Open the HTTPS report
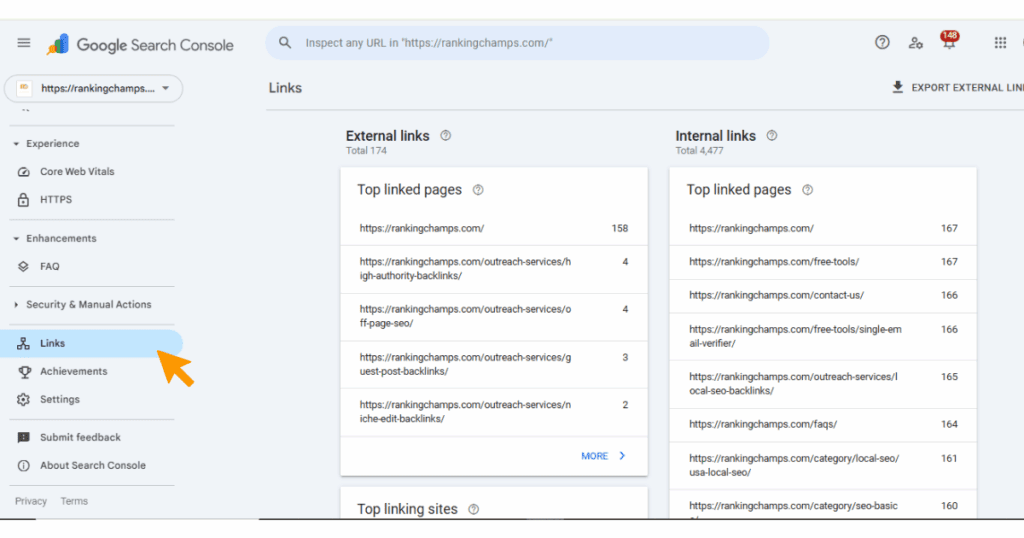This screenshot has width=1024, height=538. pos(56,200)
